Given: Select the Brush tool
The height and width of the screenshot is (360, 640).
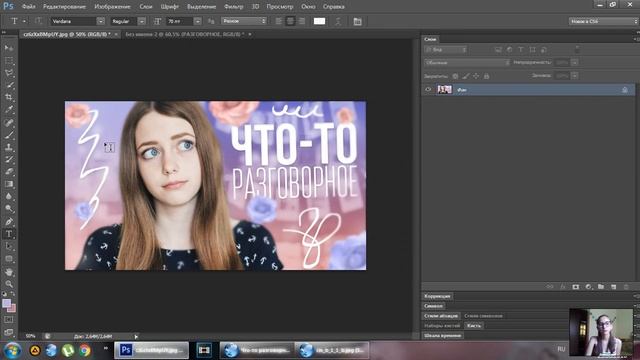Looking at the screenshot, I should pyautogui.click(x=9, y=135).
